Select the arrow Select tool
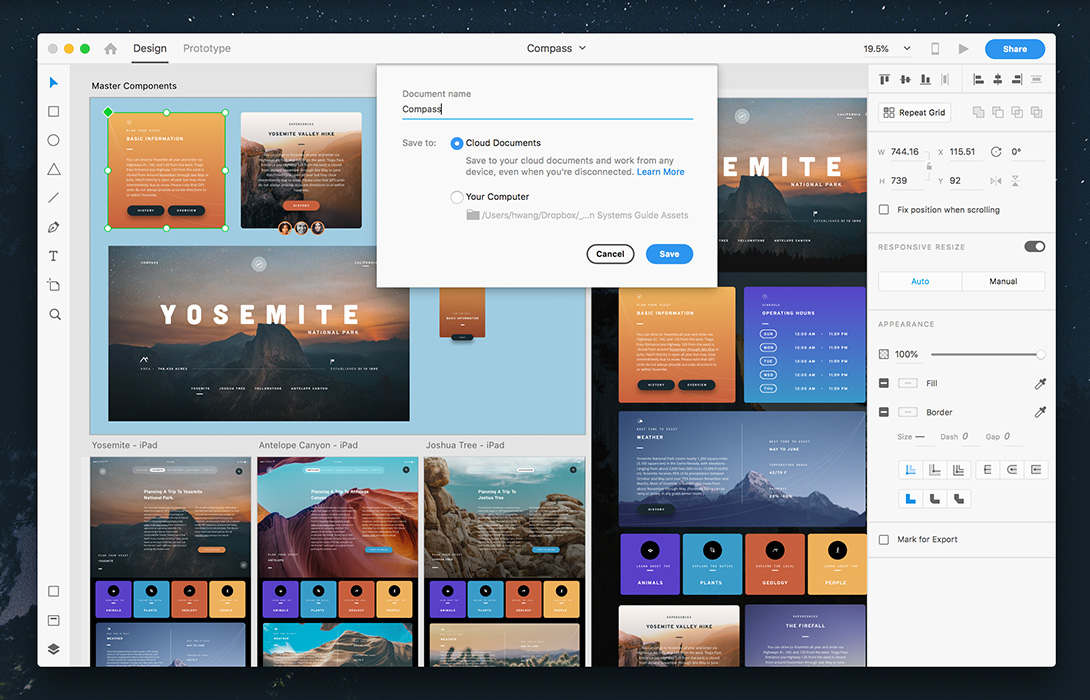The width and height of the screenshot is (1090, 700). click(54, 83)
